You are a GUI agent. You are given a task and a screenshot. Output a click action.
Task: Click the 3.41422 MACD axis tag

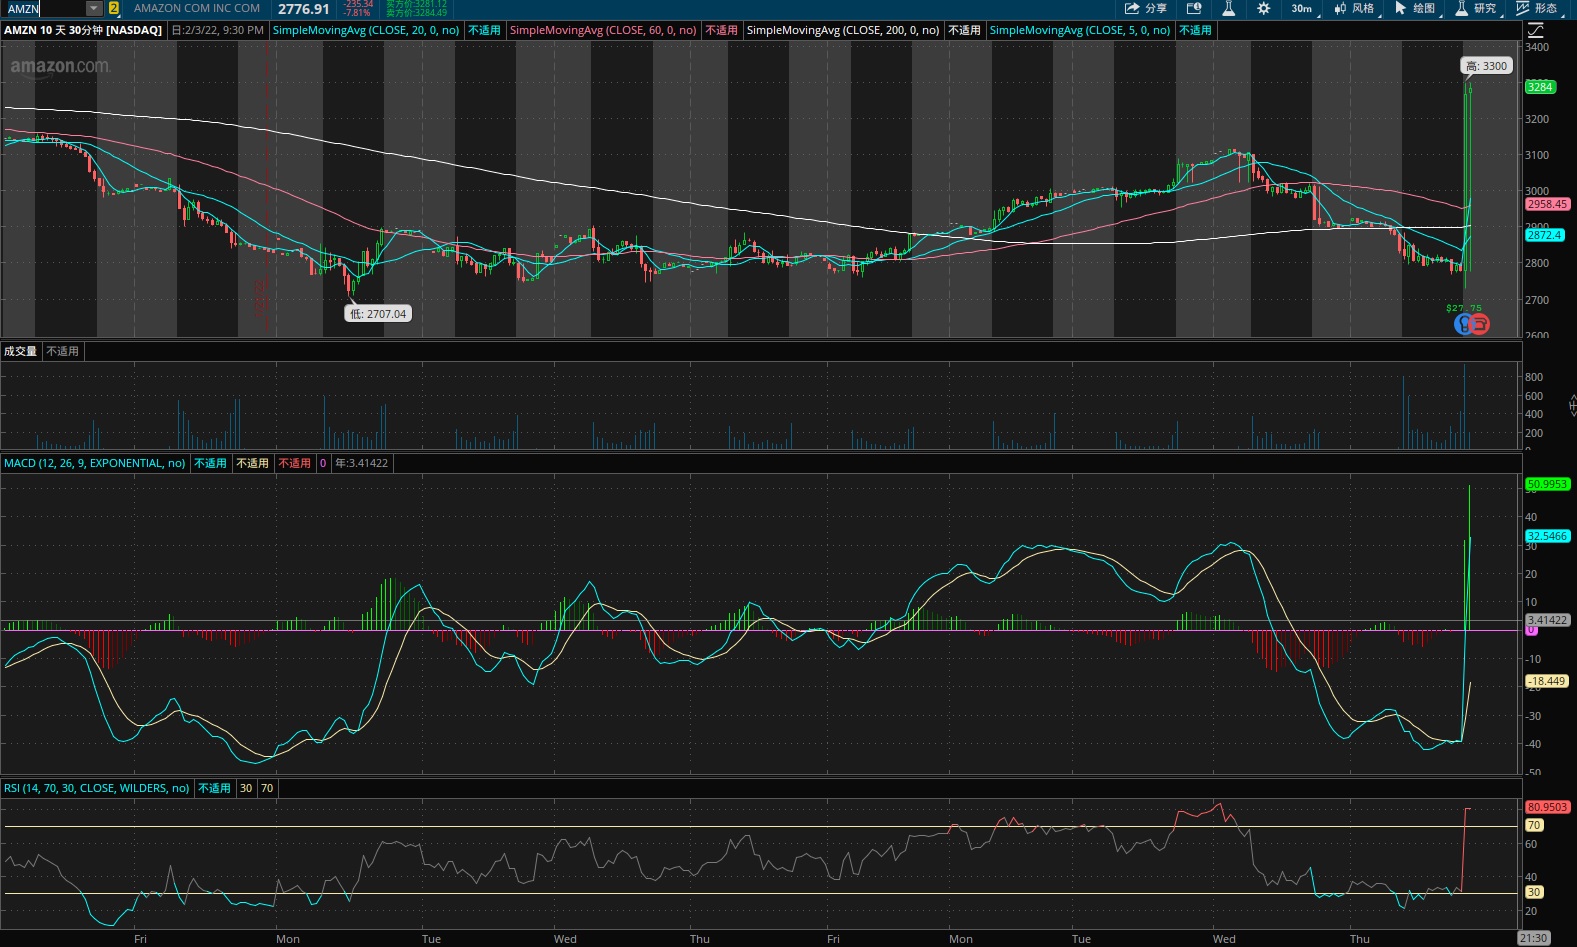[x=1547, y=620]
